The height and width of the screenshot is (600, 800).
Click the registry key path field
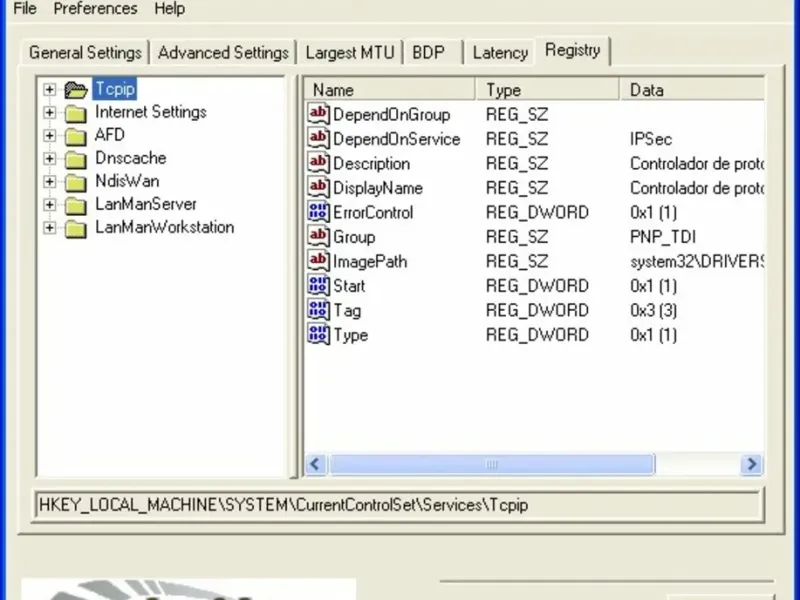point(399,505)
